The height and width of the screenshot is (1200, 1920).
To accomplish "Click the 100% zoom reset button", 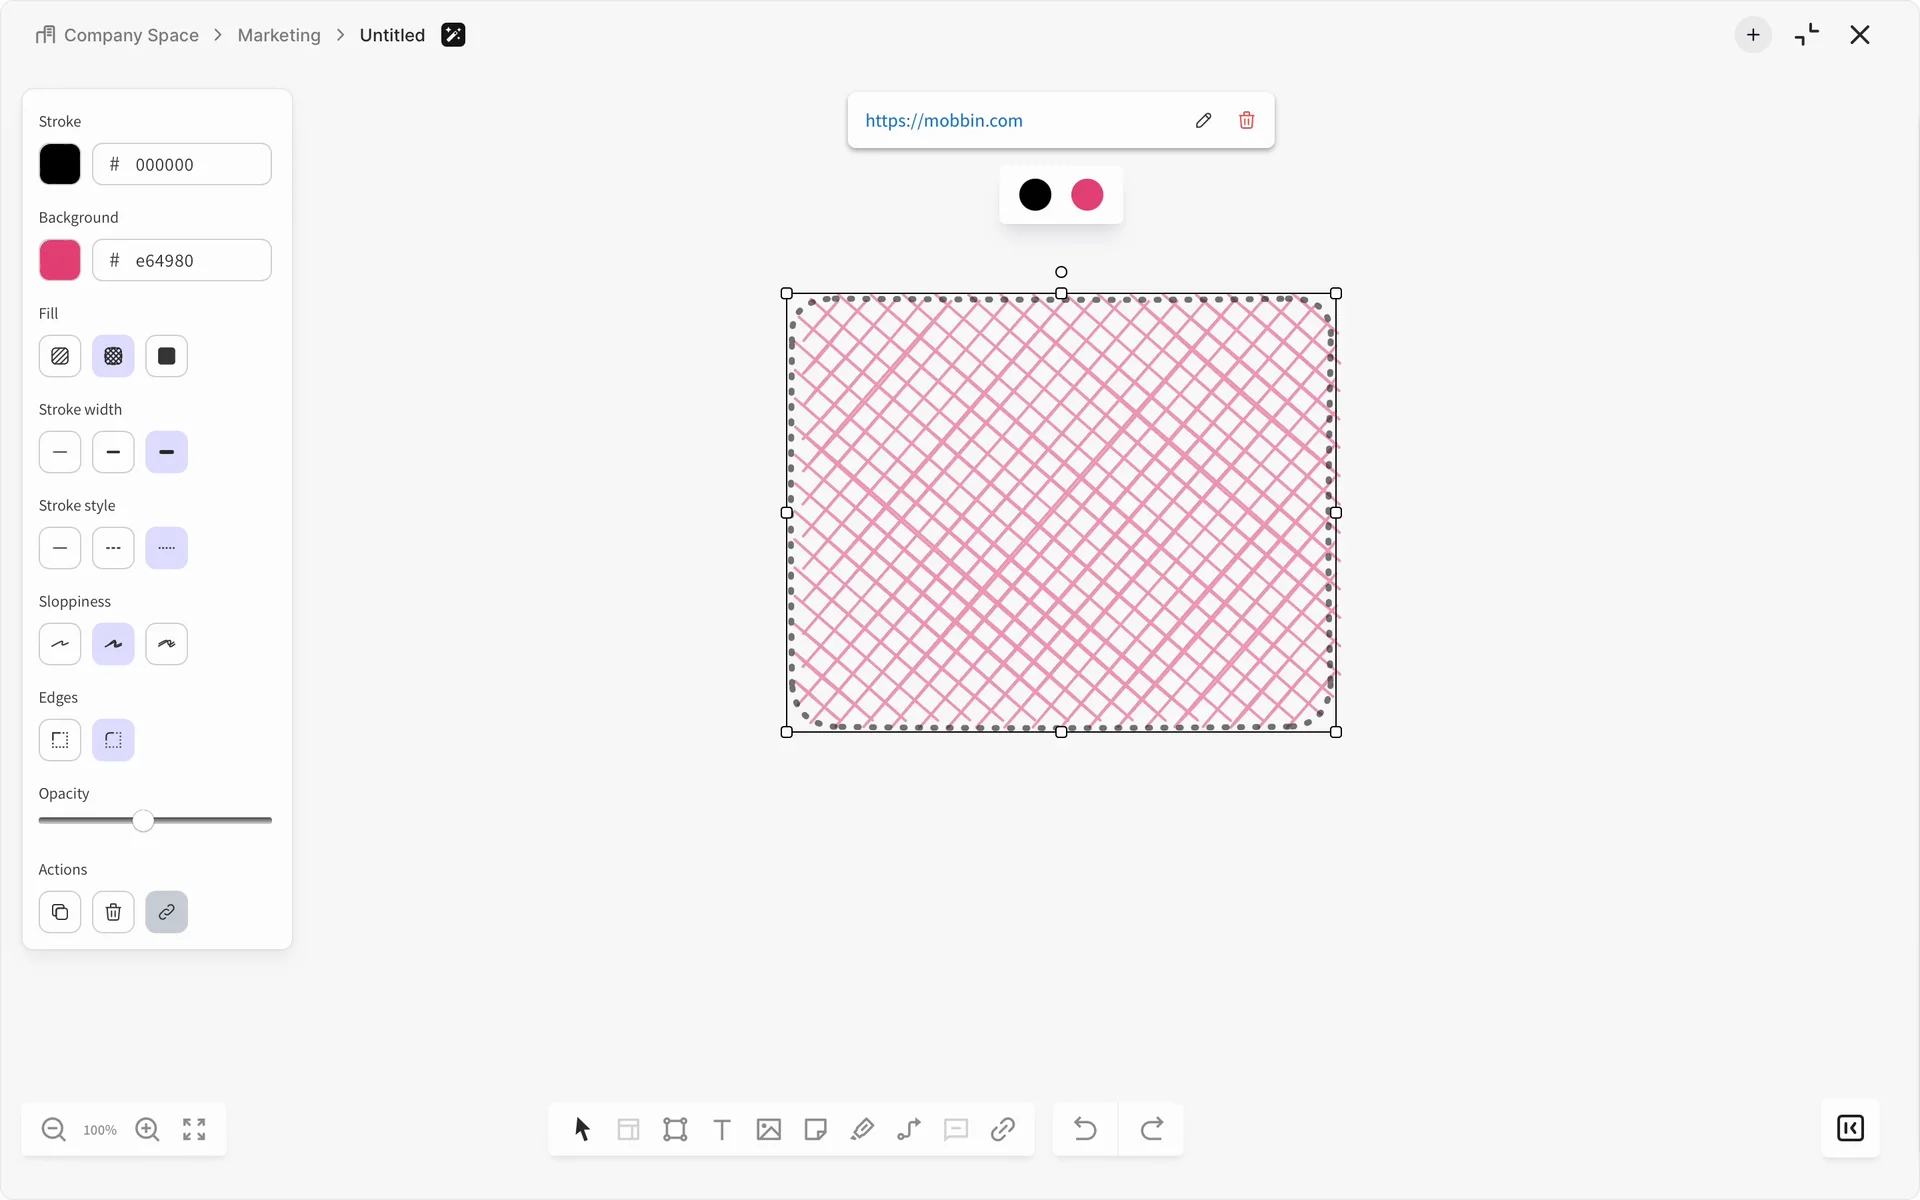I will (100, 1130).
